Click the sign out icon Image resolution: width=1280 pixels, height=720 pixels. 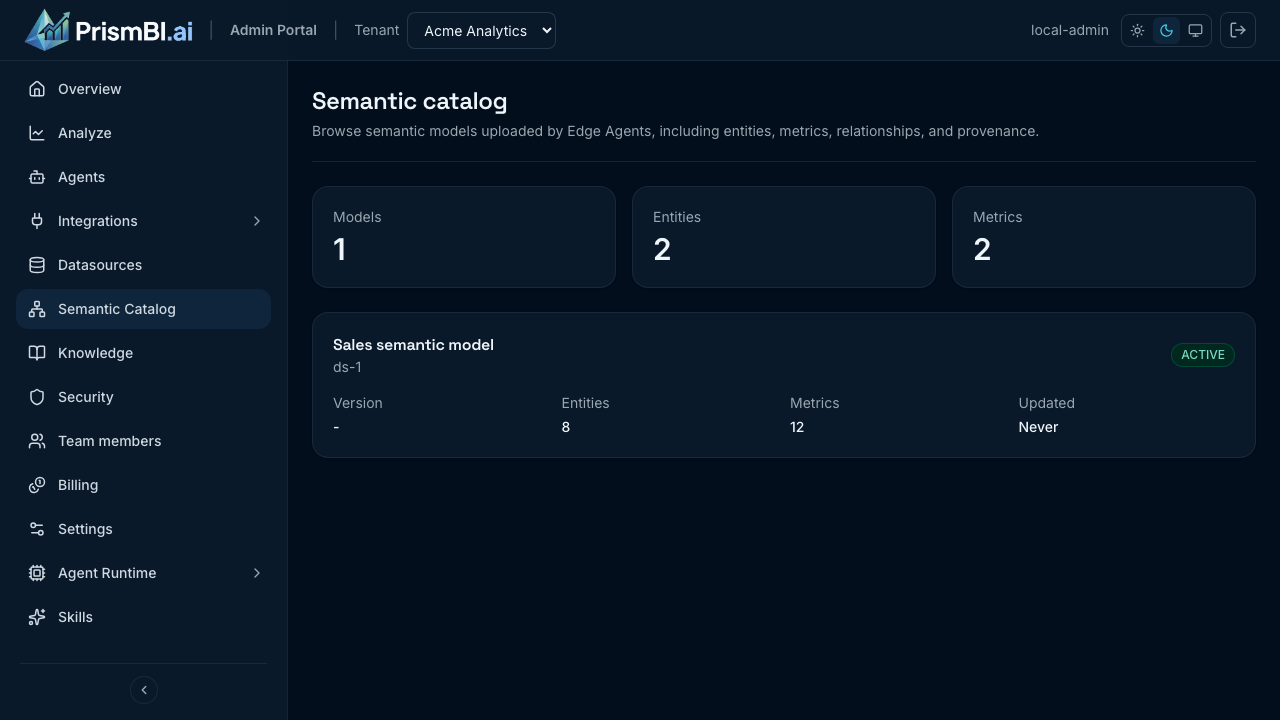click(x=1238, y=30)
